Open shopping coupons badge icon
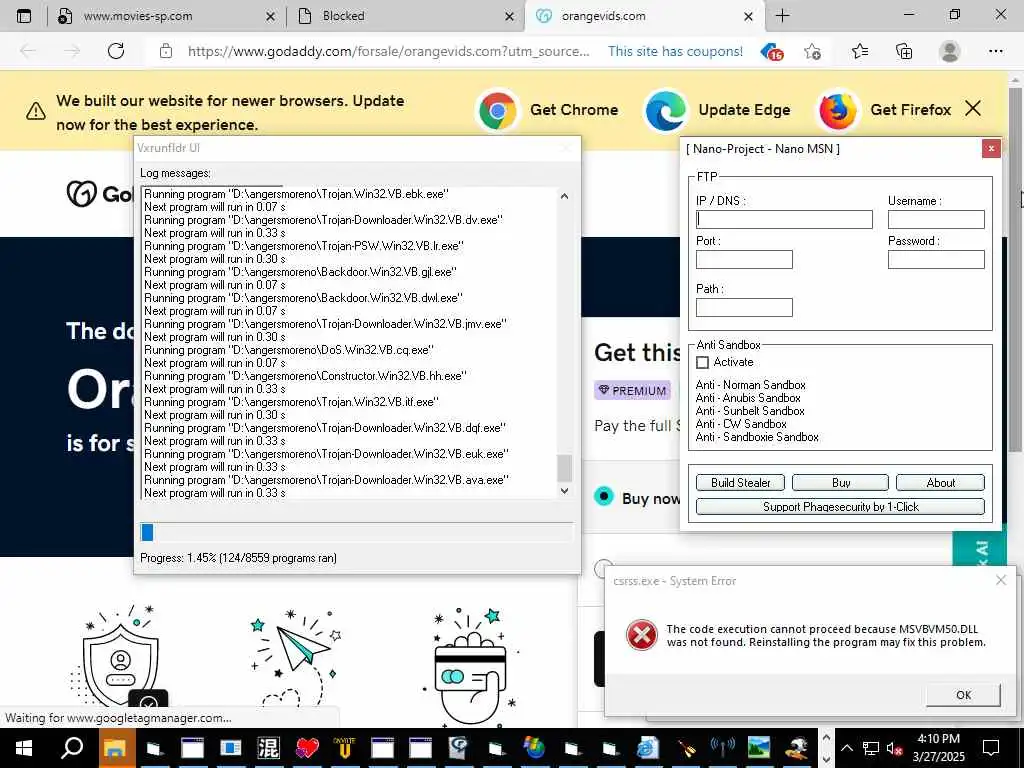This screenshot has width=1024, height=768. point(772,52)
